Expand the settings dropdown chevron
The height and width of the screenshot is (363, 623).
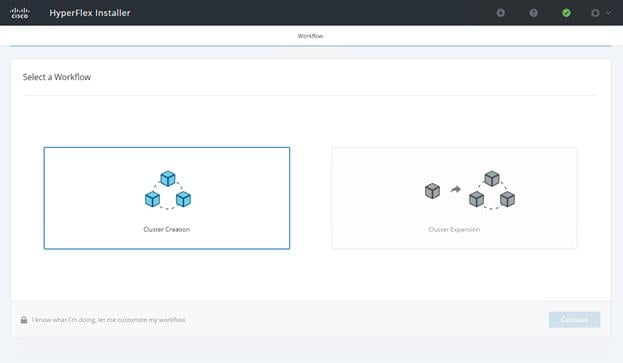point(608,13)
